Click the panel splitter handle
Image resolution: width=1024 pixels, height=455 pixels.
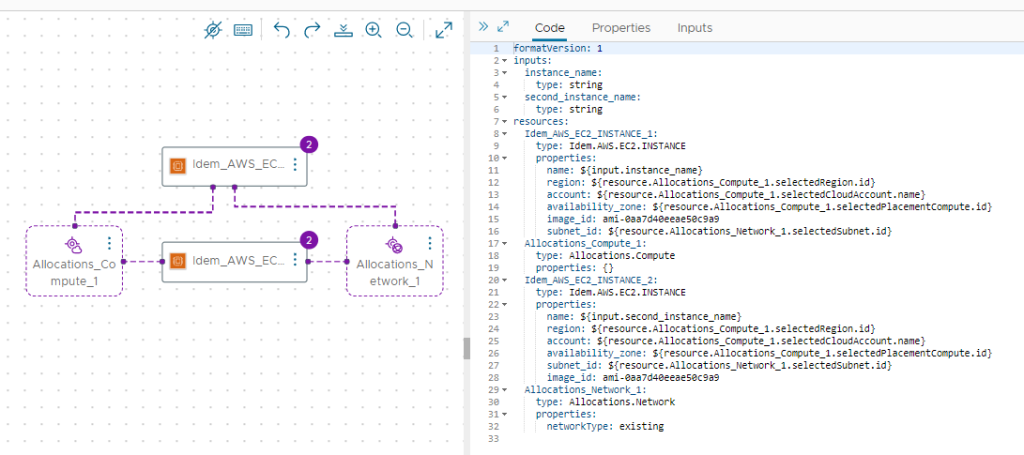[465, 347]
